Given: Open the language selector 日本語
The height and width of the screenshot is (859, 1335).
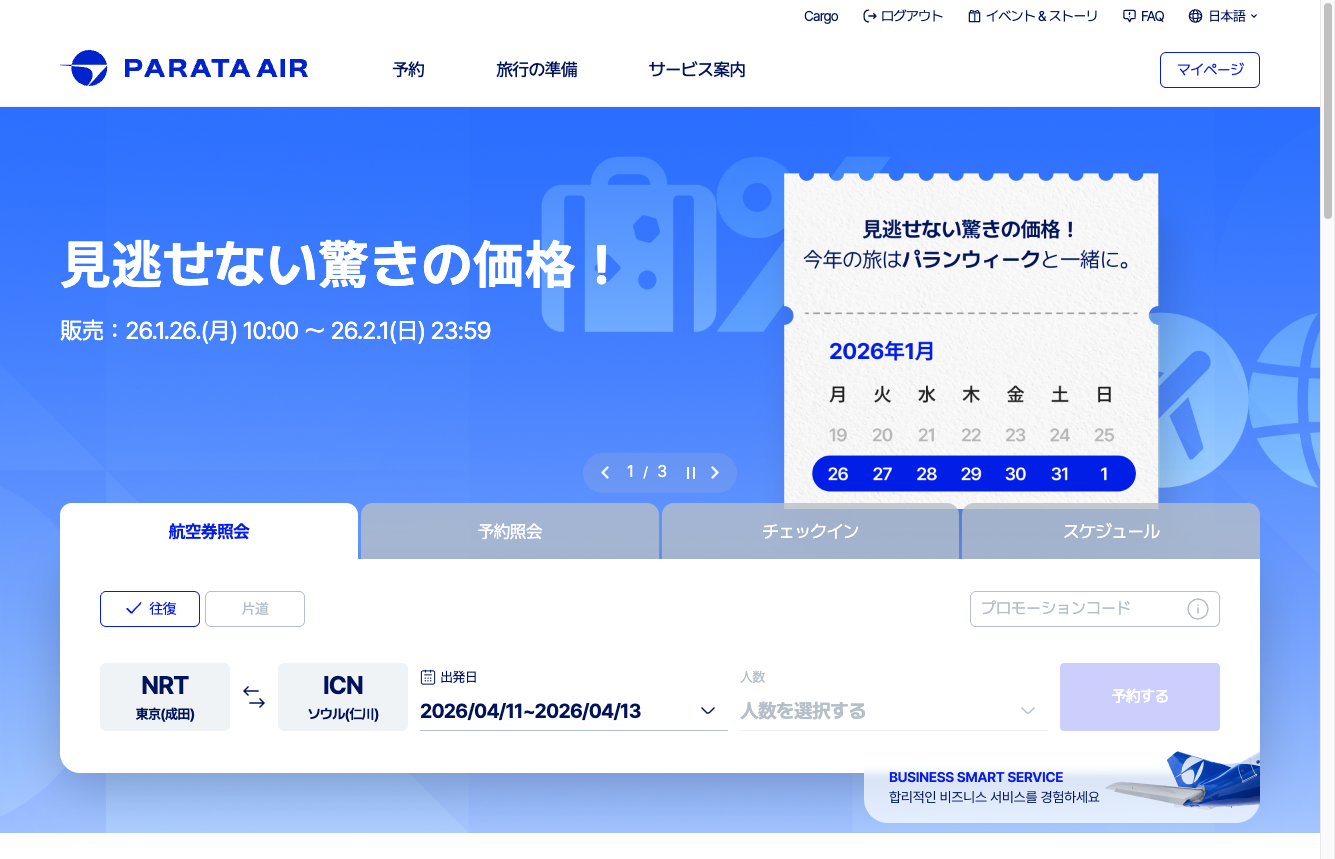Looking at the screenshot, I should coord(1223,16).
